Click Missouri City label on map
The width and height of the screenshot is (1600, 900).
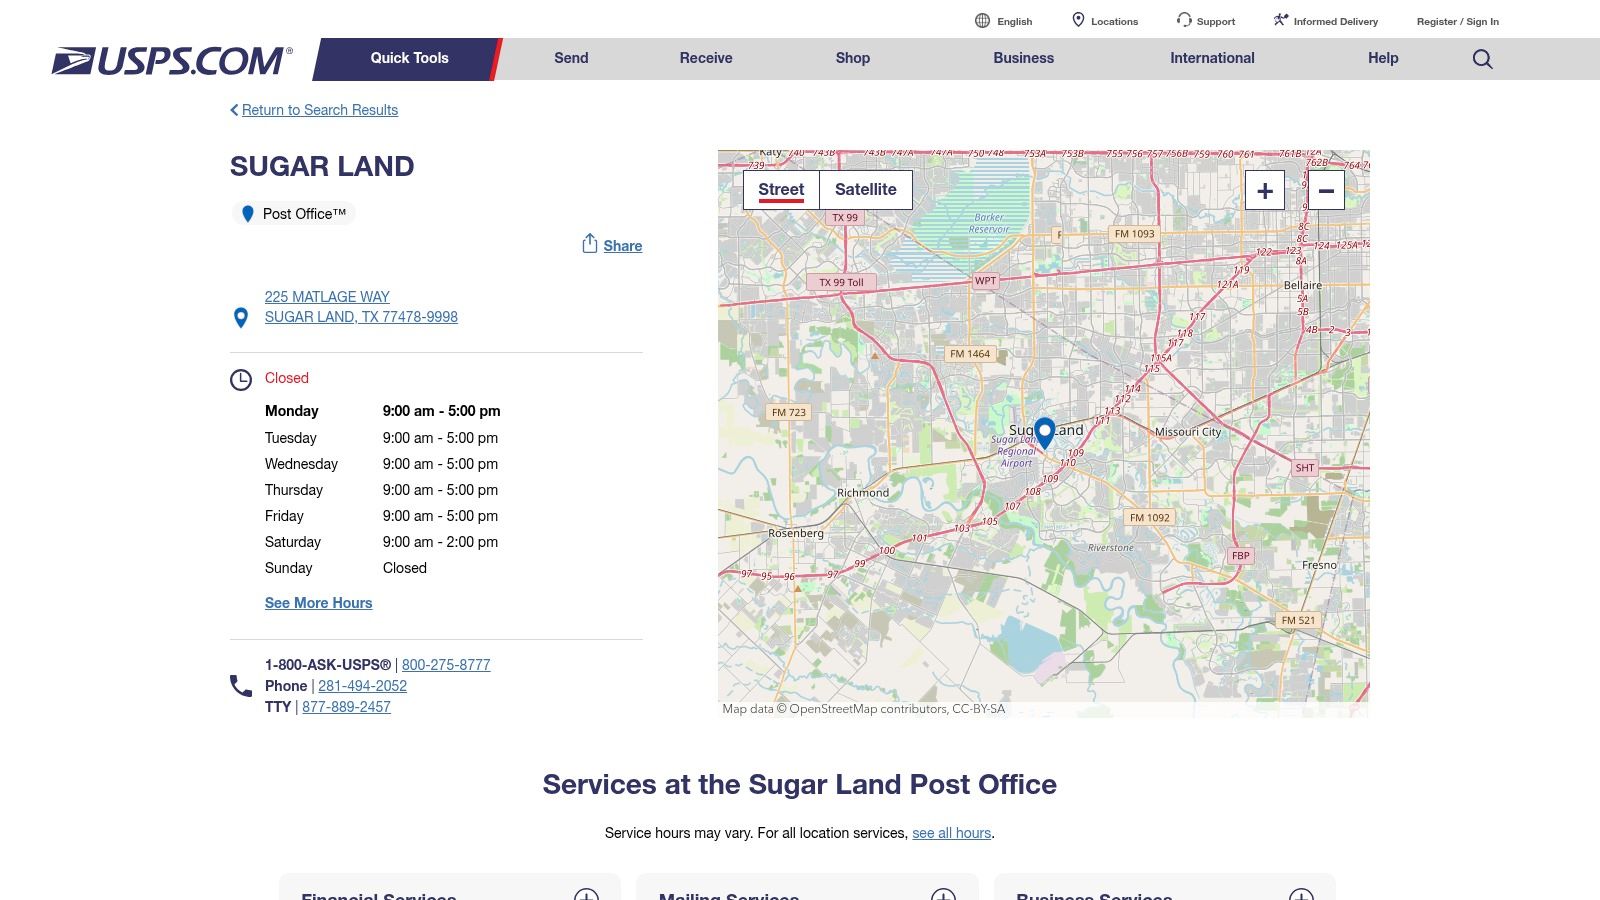pyautogui.click(x=1188, y=432)
